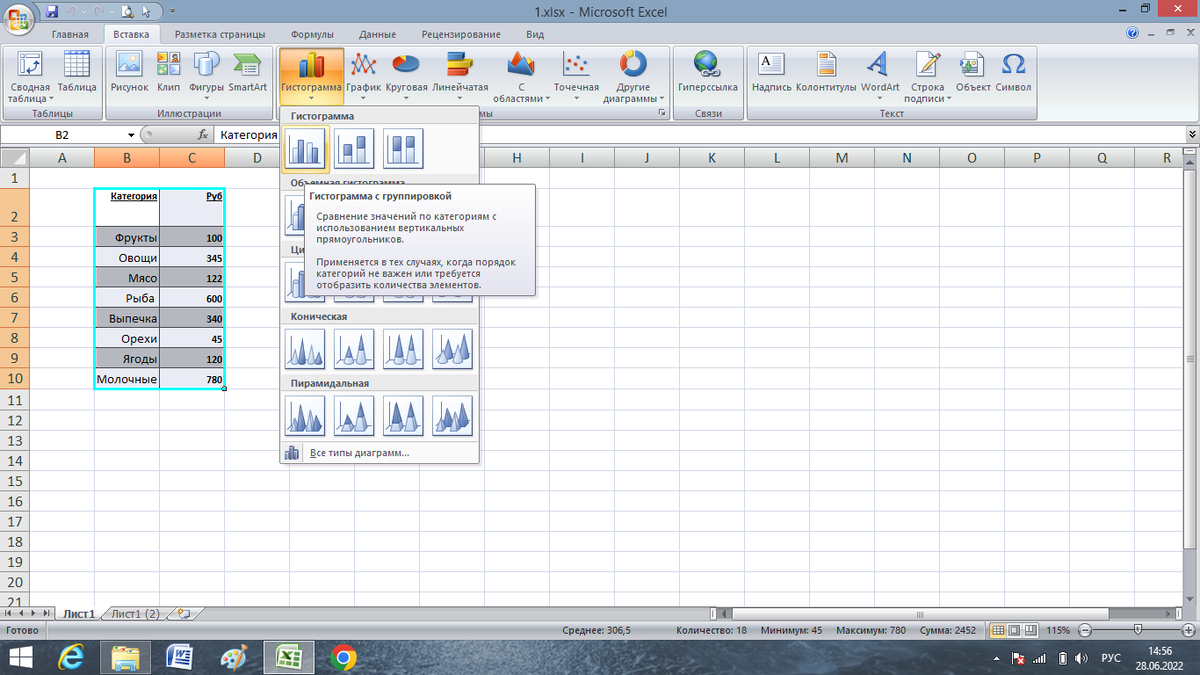Screen dimensions: 1200x675
Task: Zoom in with the plus button
Action: click(x=1189, y=631)
